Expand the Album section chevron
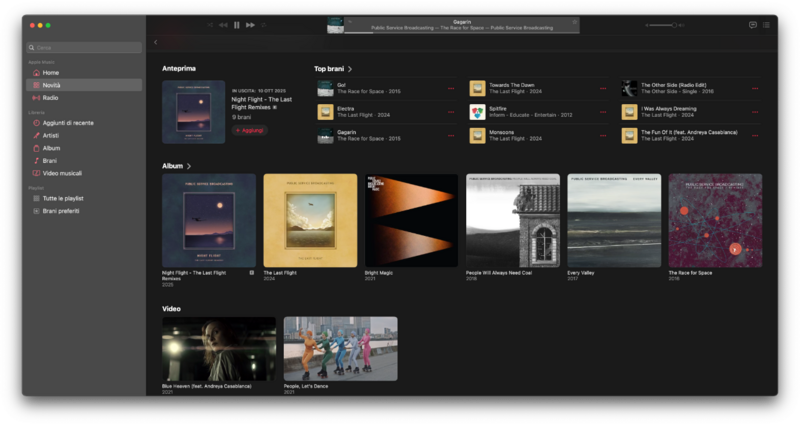 (x=189, y=166)
